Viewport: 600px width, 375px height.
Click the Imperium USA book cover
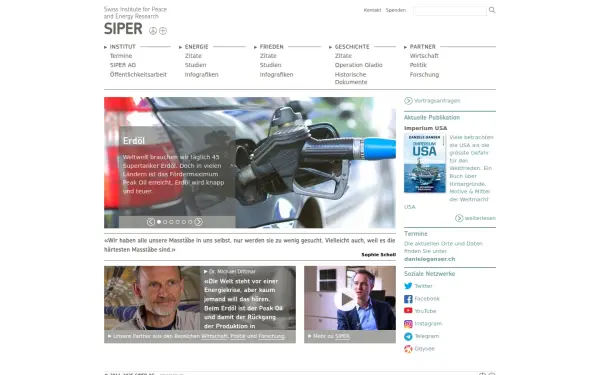(425, 163)
